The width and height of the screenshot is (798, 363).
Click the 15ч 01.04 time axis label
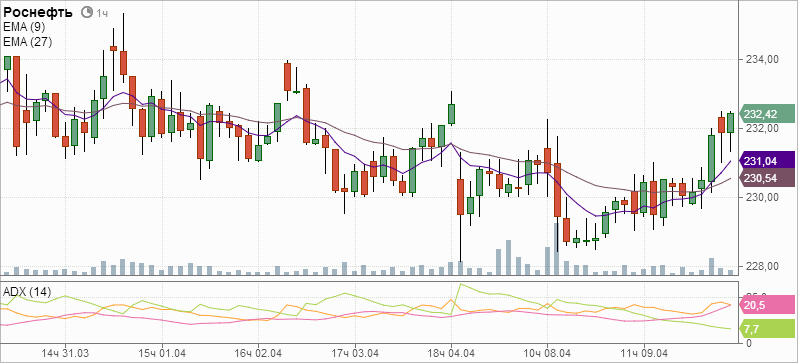161,353
